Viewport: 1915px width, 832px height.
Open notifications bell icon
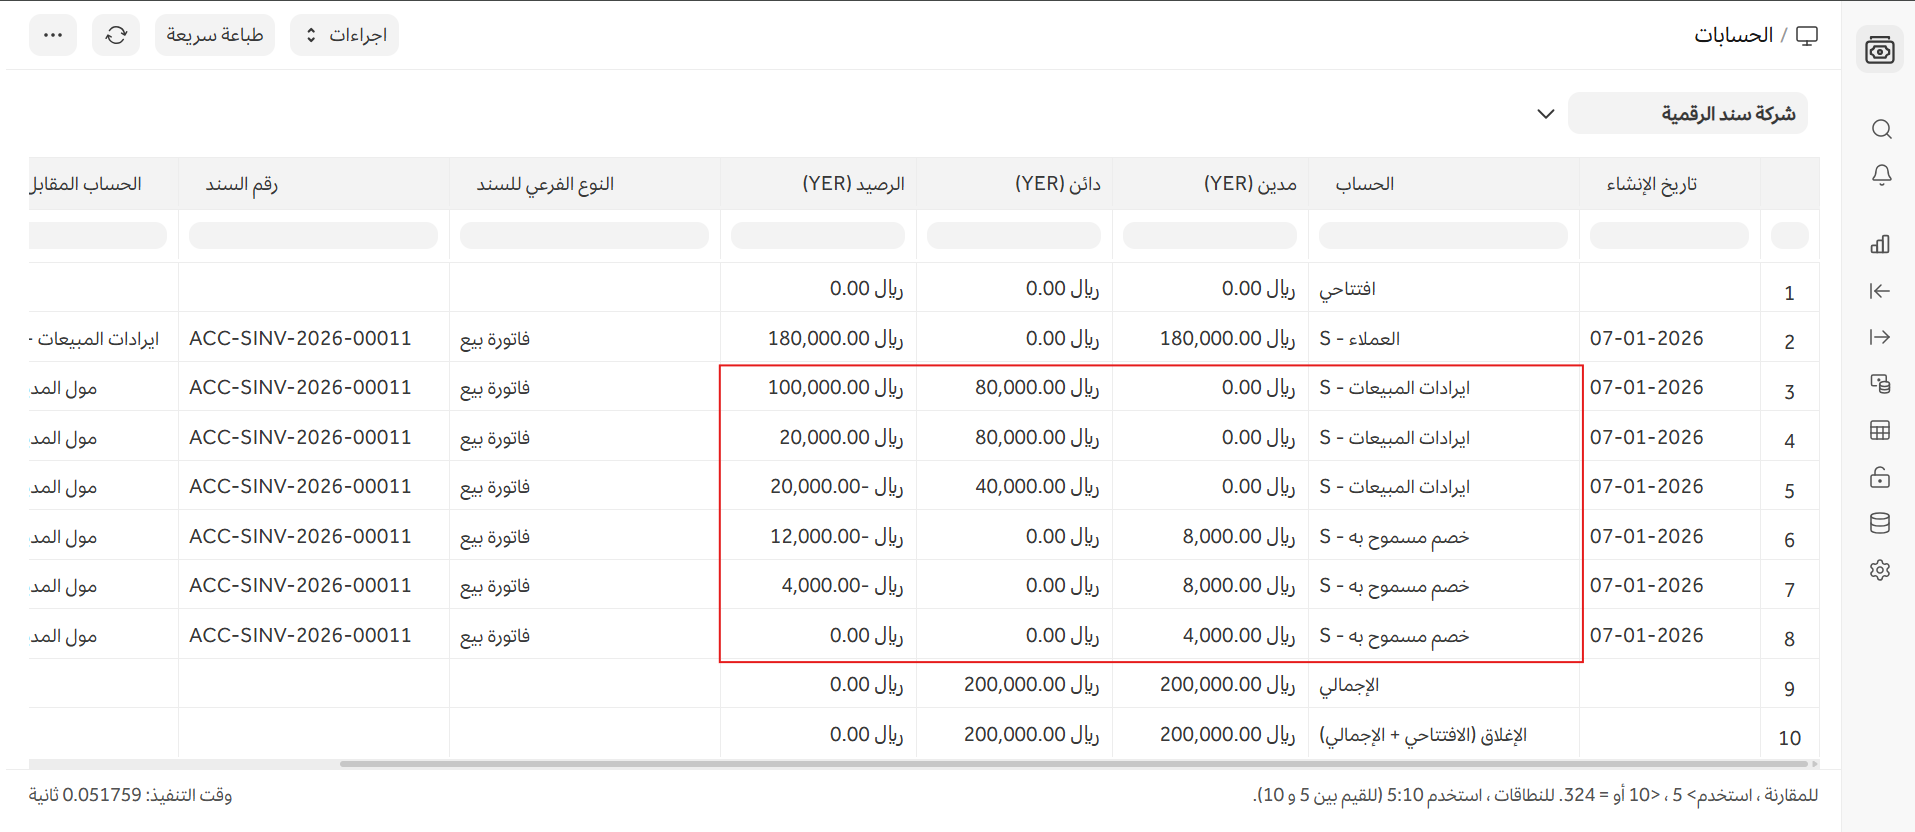[x=1881, y=175]
